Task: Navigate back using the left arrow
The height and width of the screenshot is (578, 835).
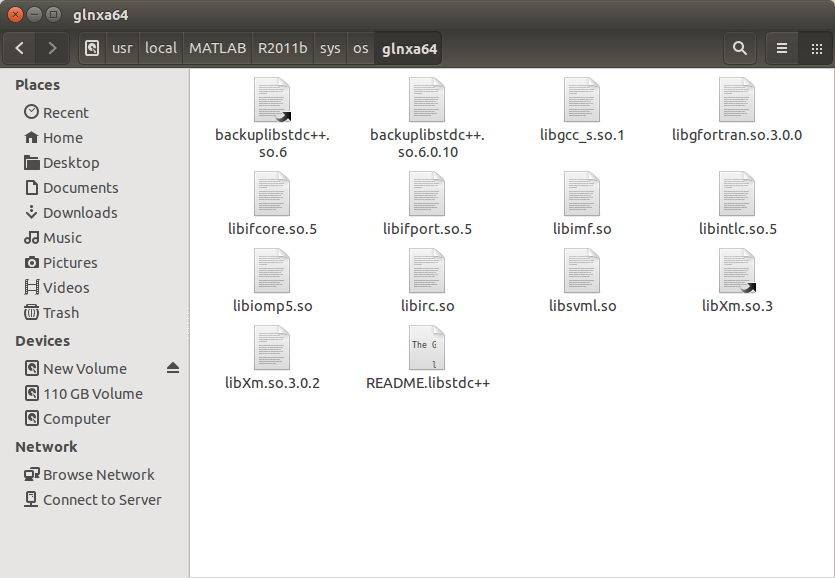Action: tap(19, 47)
